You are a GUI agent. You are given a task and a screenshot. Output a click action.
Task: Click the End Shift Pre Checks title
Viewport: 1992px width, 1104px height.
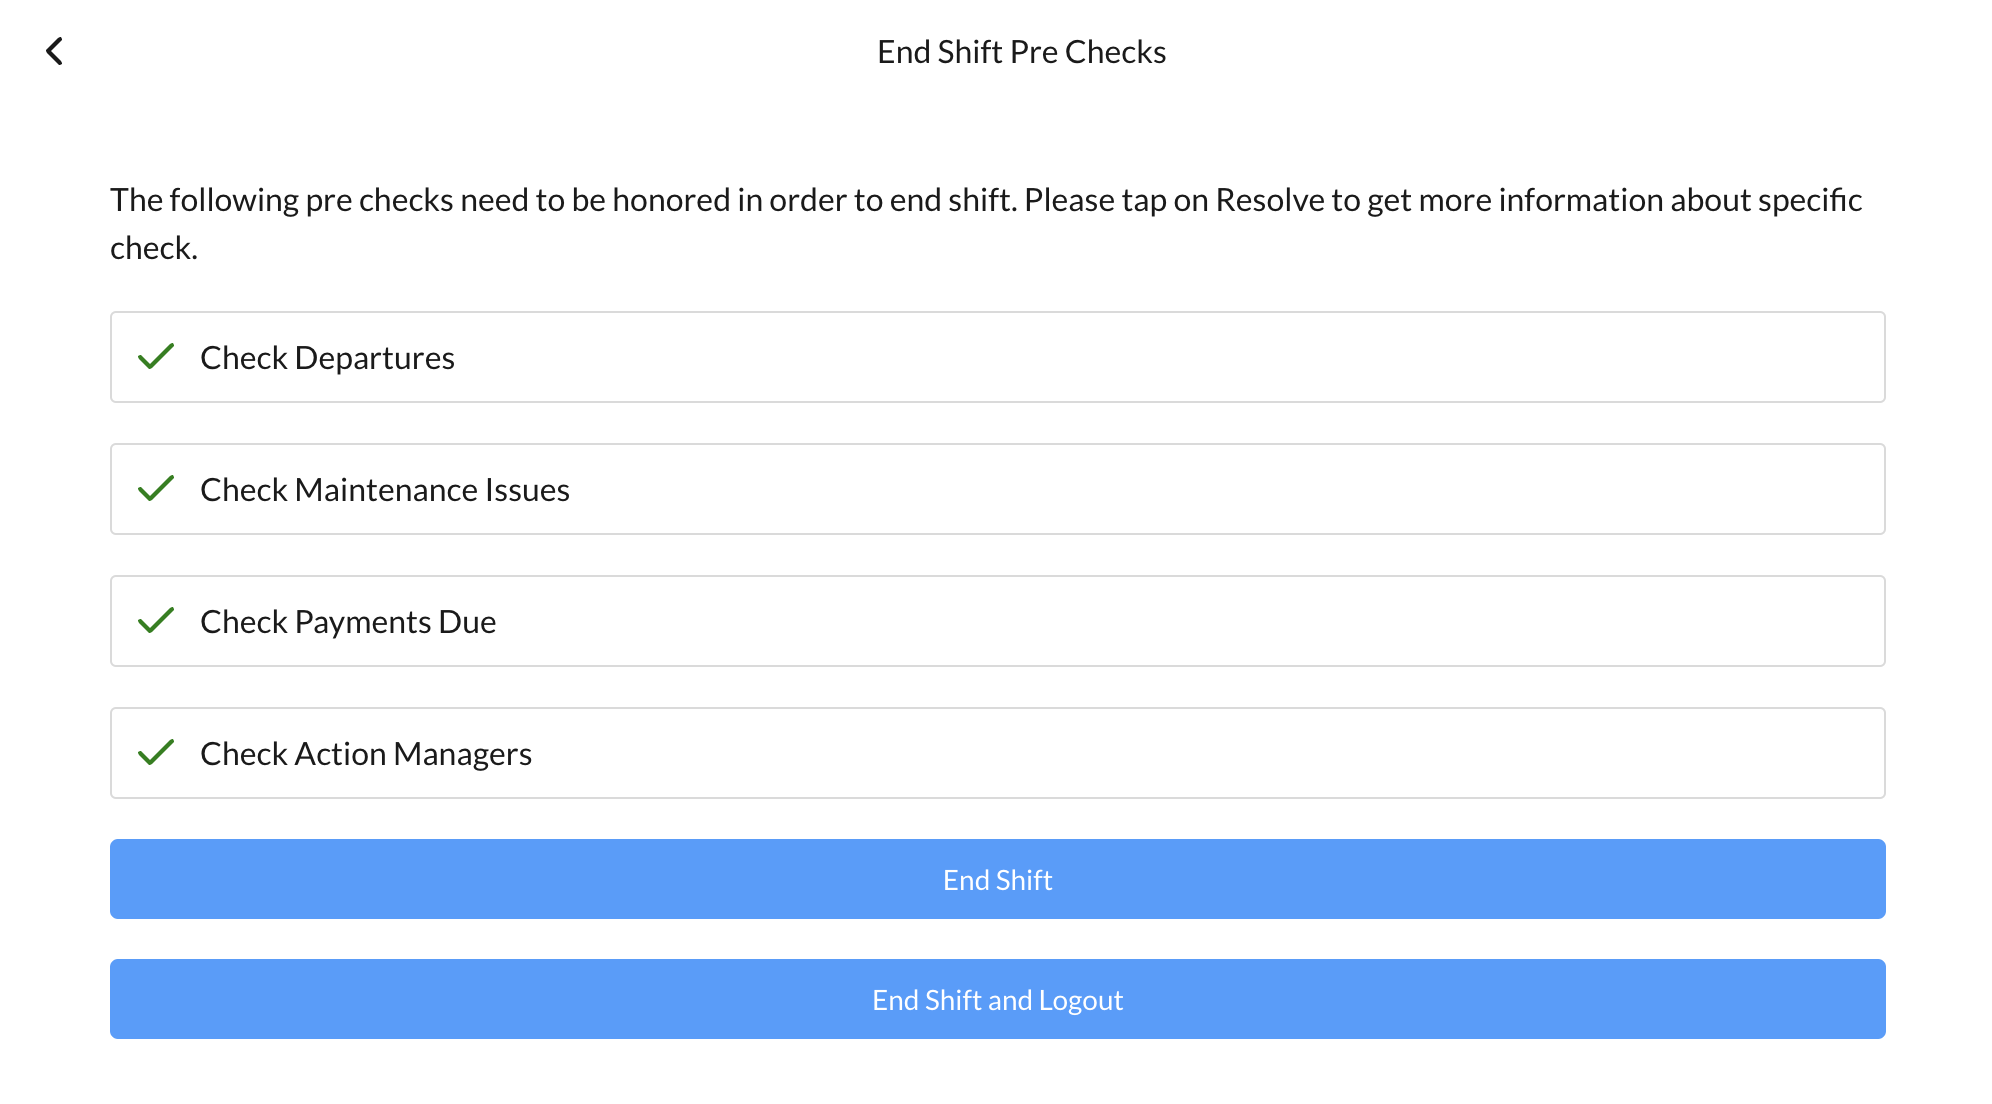point(1021,52)
